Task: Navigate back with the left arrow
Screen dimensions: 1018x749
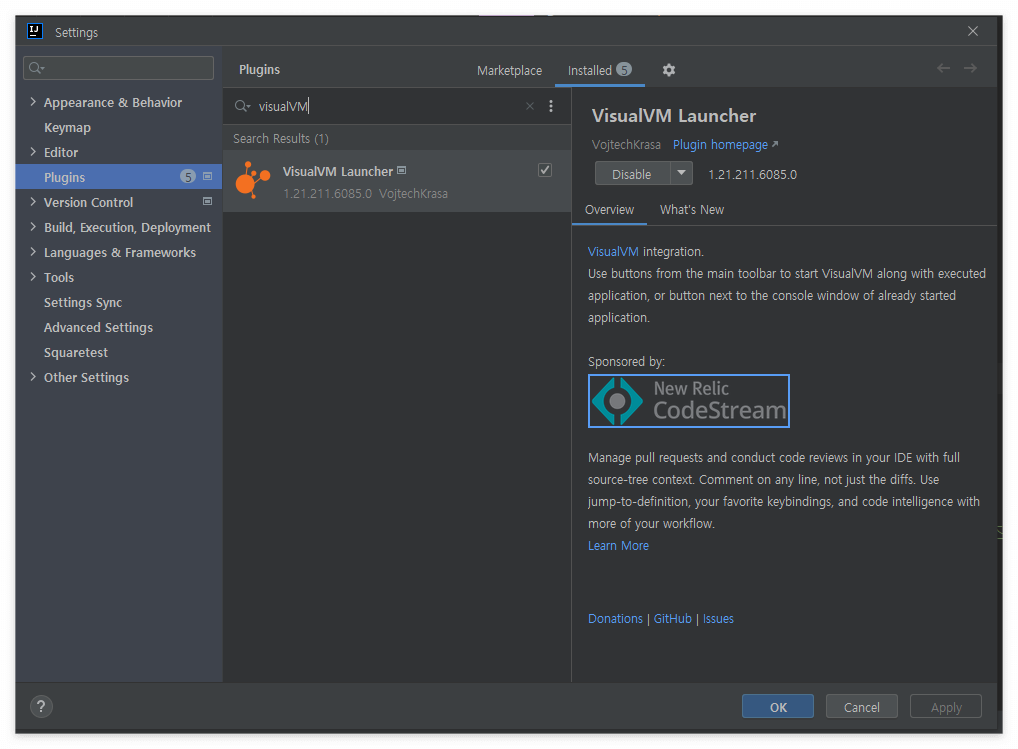Action: [x=943, y=68]
